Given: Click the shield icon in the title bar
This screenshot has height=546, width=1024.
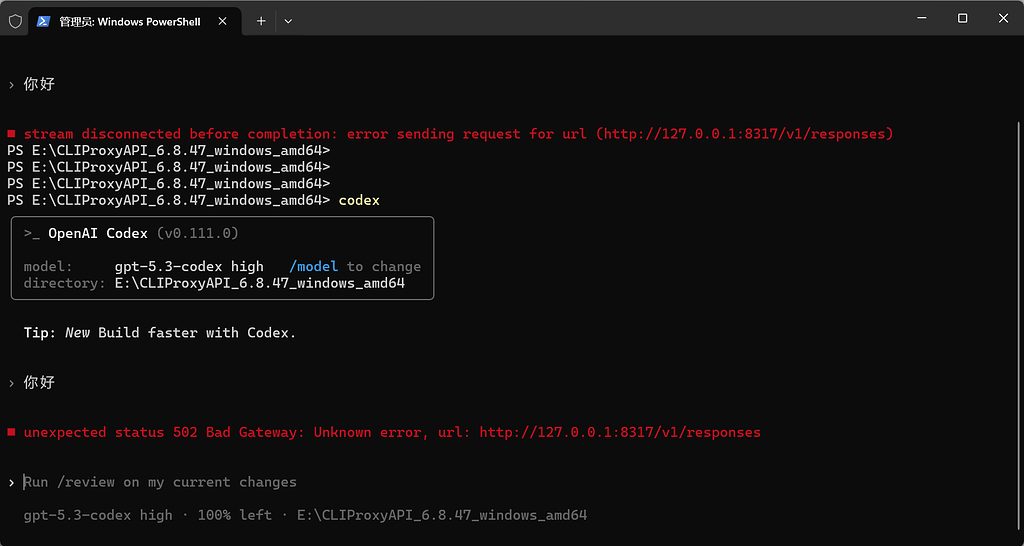Looking at the screenshot, I should click(14, 21).
